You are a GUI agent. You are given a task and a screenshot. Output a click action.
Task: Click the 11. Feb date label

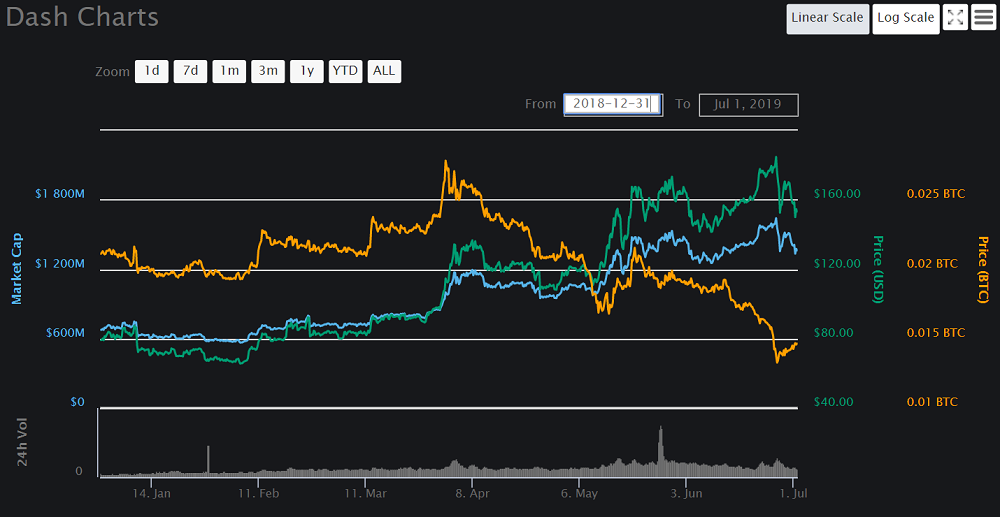258,494
